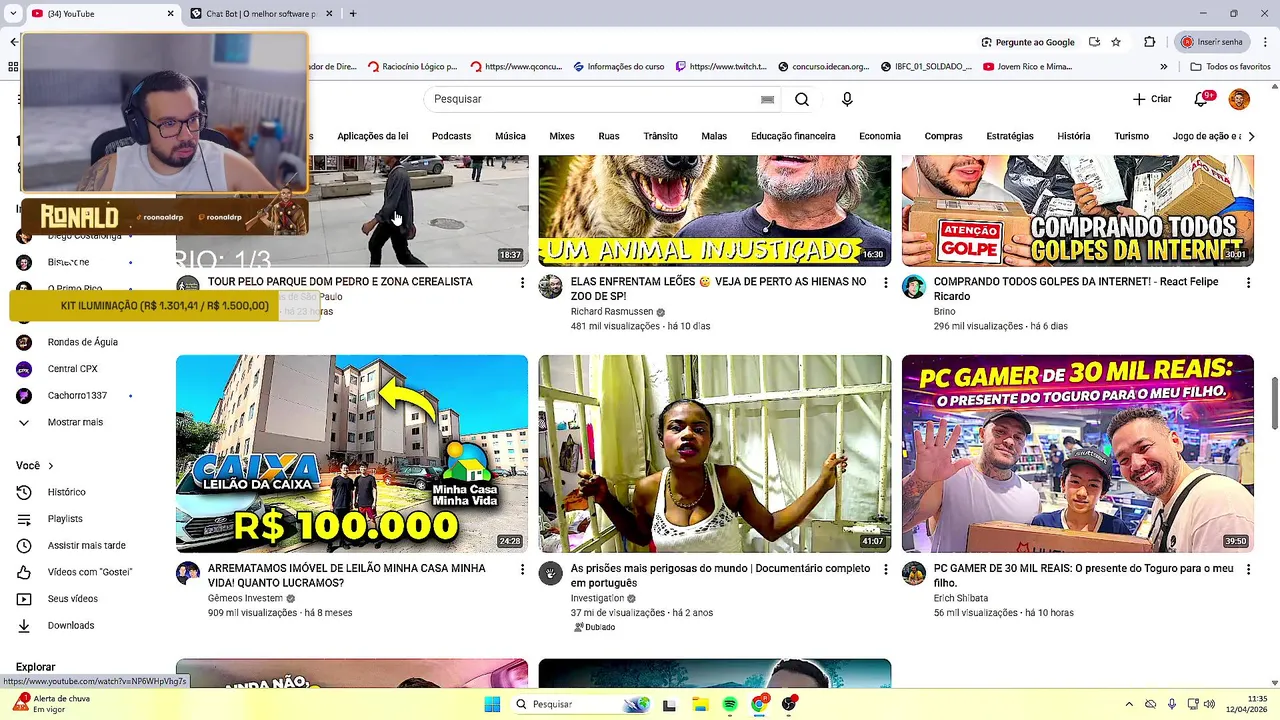Open the twitch.tv bookmark

[721, 67]
